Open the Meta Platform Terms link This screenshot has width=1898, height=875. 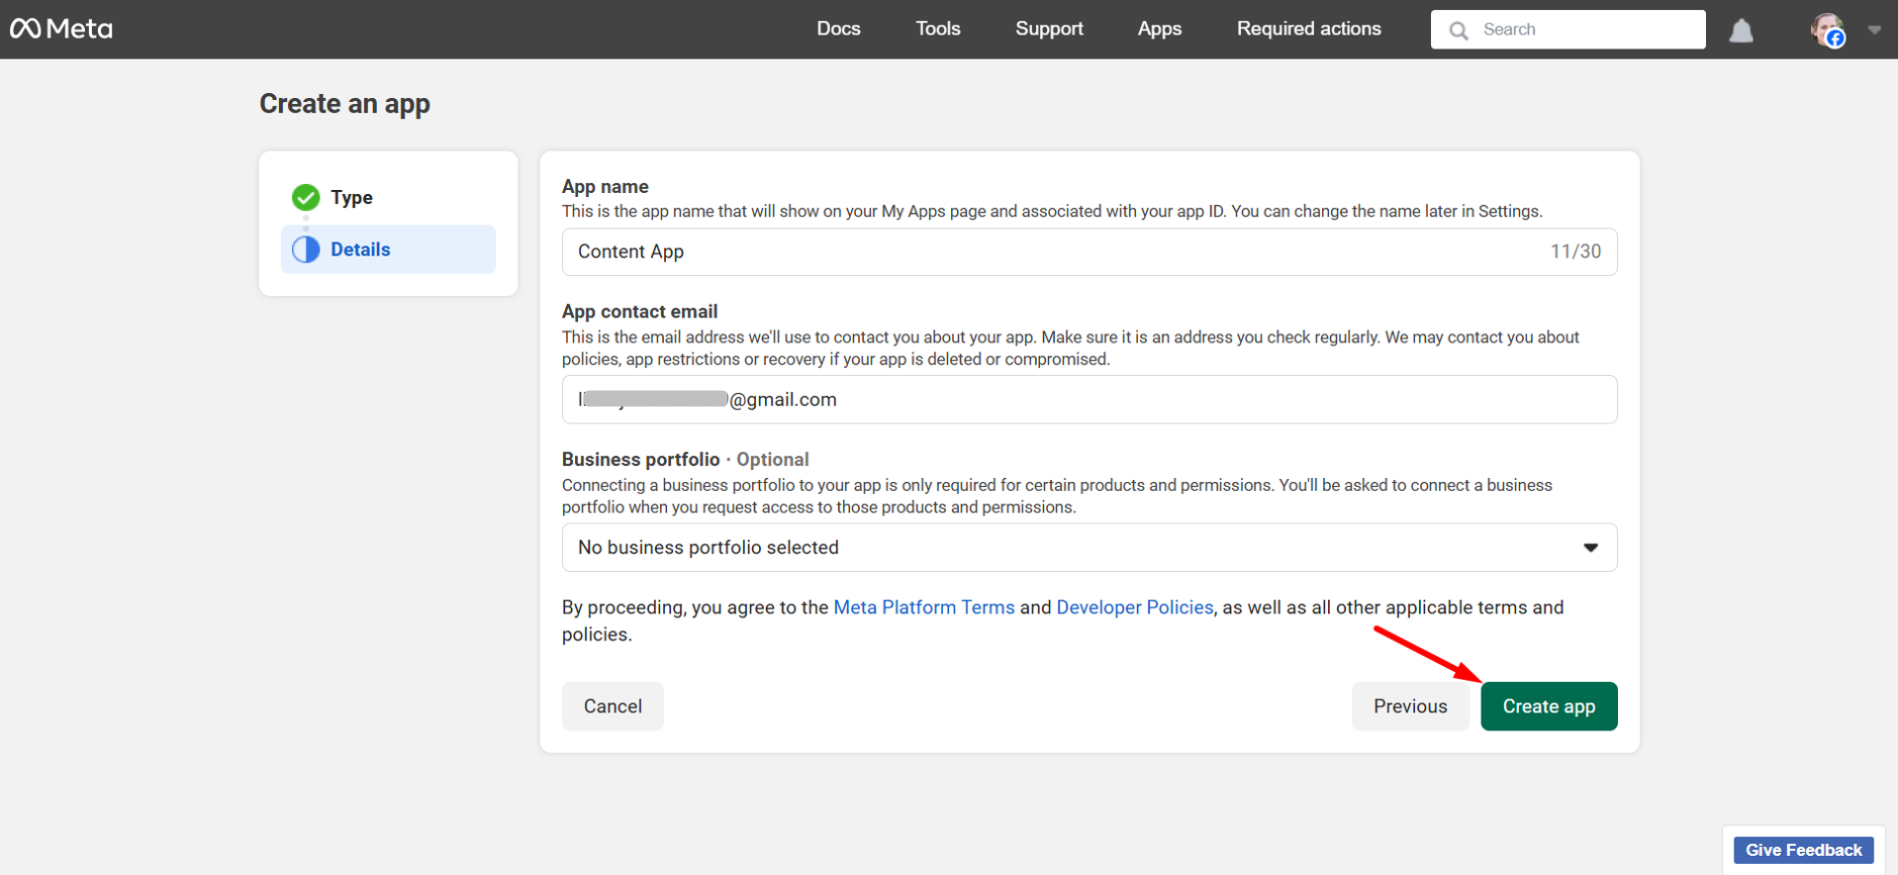click(x=923, y=607)
